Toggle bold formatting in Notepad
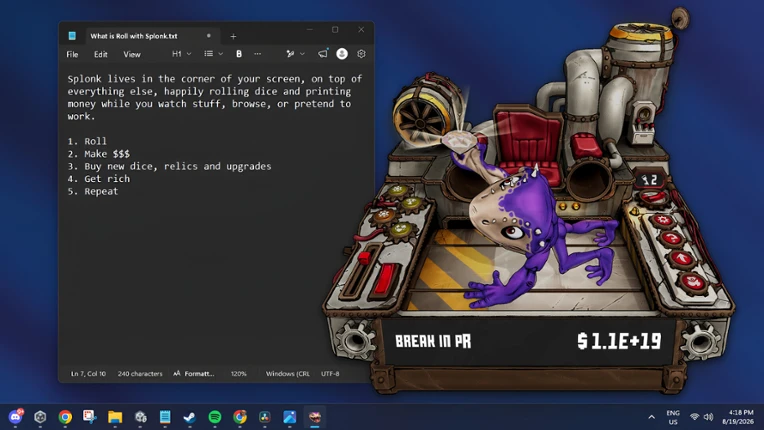 pyautogui.click(x=239, y=54)
